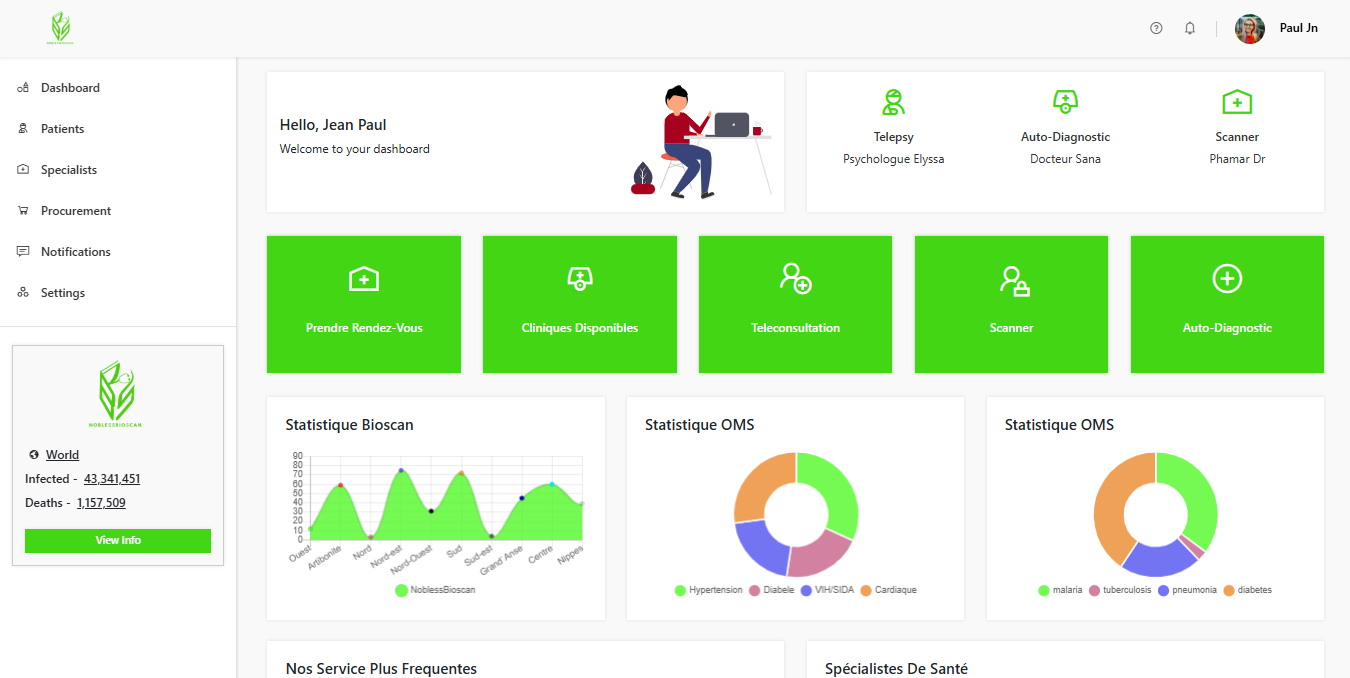Toggle NoblessBioscan legend item in Bioscan chart
This screenshot has width=1350, height=678.
tap(402, 590)
